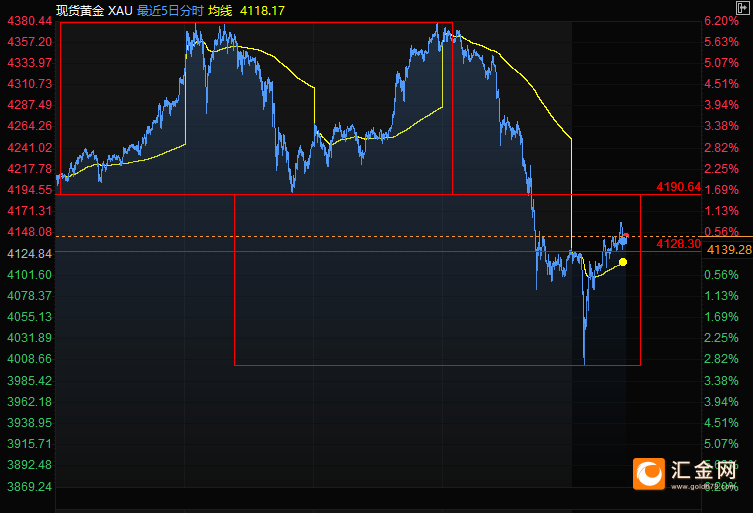Image resolution: width=753 pixels, height=513 pixels.
Task: Click the 4031.89 price axis label
Action: pyautogui.click(x=29, y=338)
